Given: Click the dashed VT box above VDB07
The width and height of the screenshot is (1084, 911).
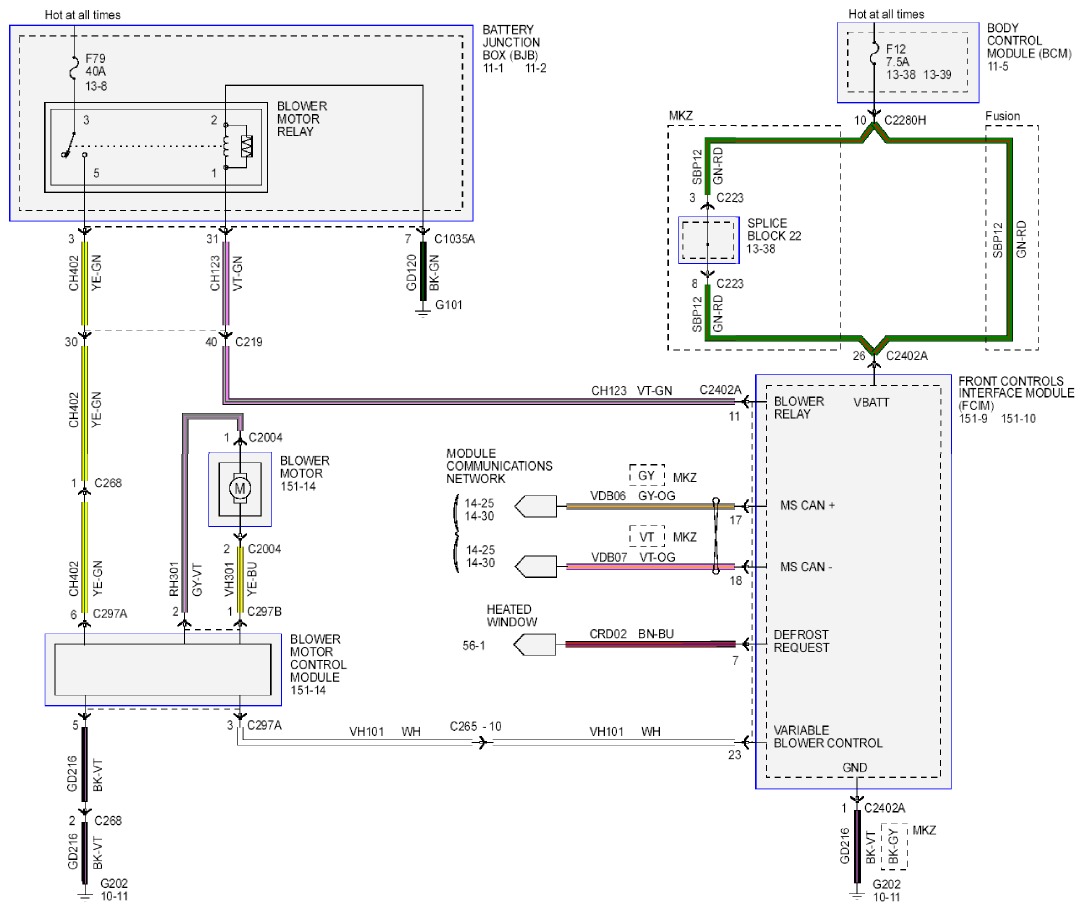Looking at the screenshot, I should point(646,536).
